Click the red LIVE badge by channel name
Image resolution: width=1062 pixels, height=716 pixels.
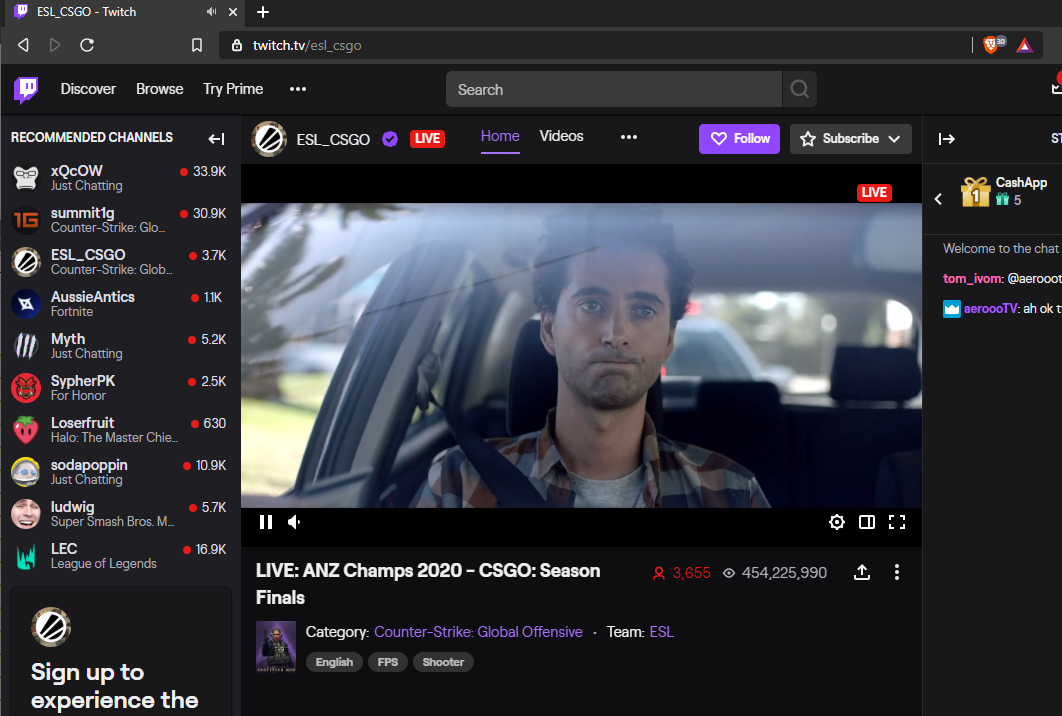coord(427,139)
